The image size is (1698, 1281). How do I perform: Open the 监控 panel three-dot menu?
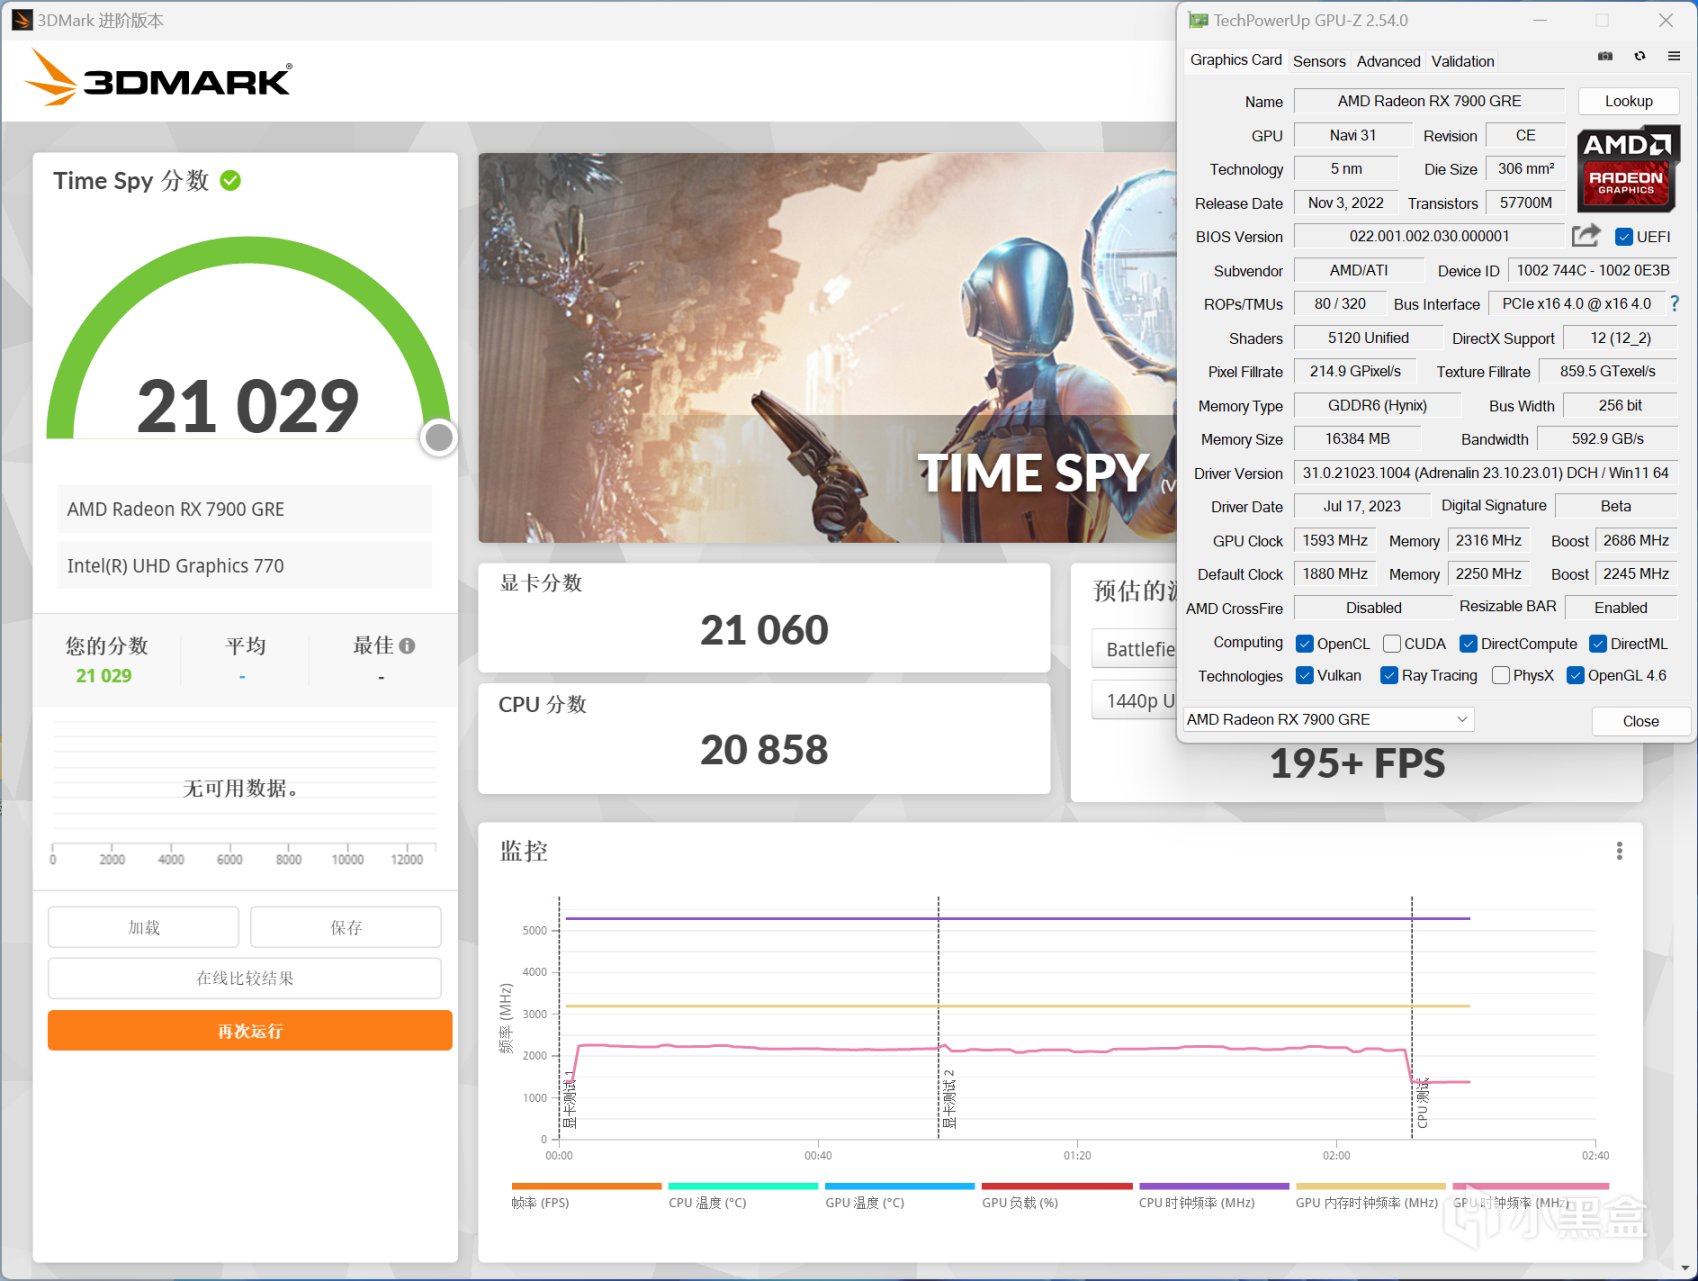(1619, 851)
